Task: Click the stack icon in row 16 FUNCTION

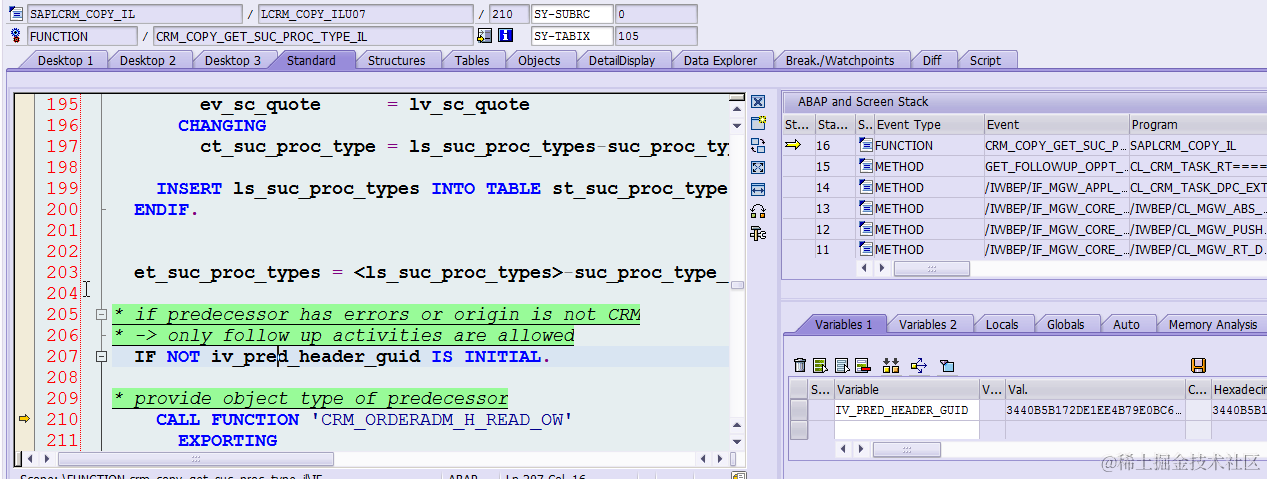Action: coord(865,146)
